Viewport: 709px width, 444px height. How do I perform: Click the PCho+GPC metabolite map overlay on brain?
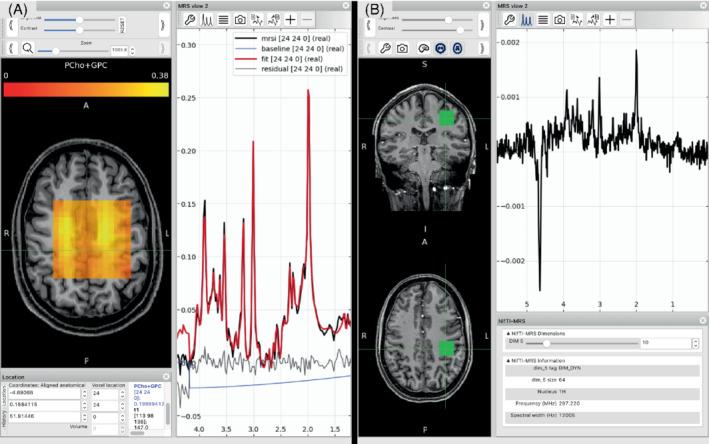coord(92,239)
